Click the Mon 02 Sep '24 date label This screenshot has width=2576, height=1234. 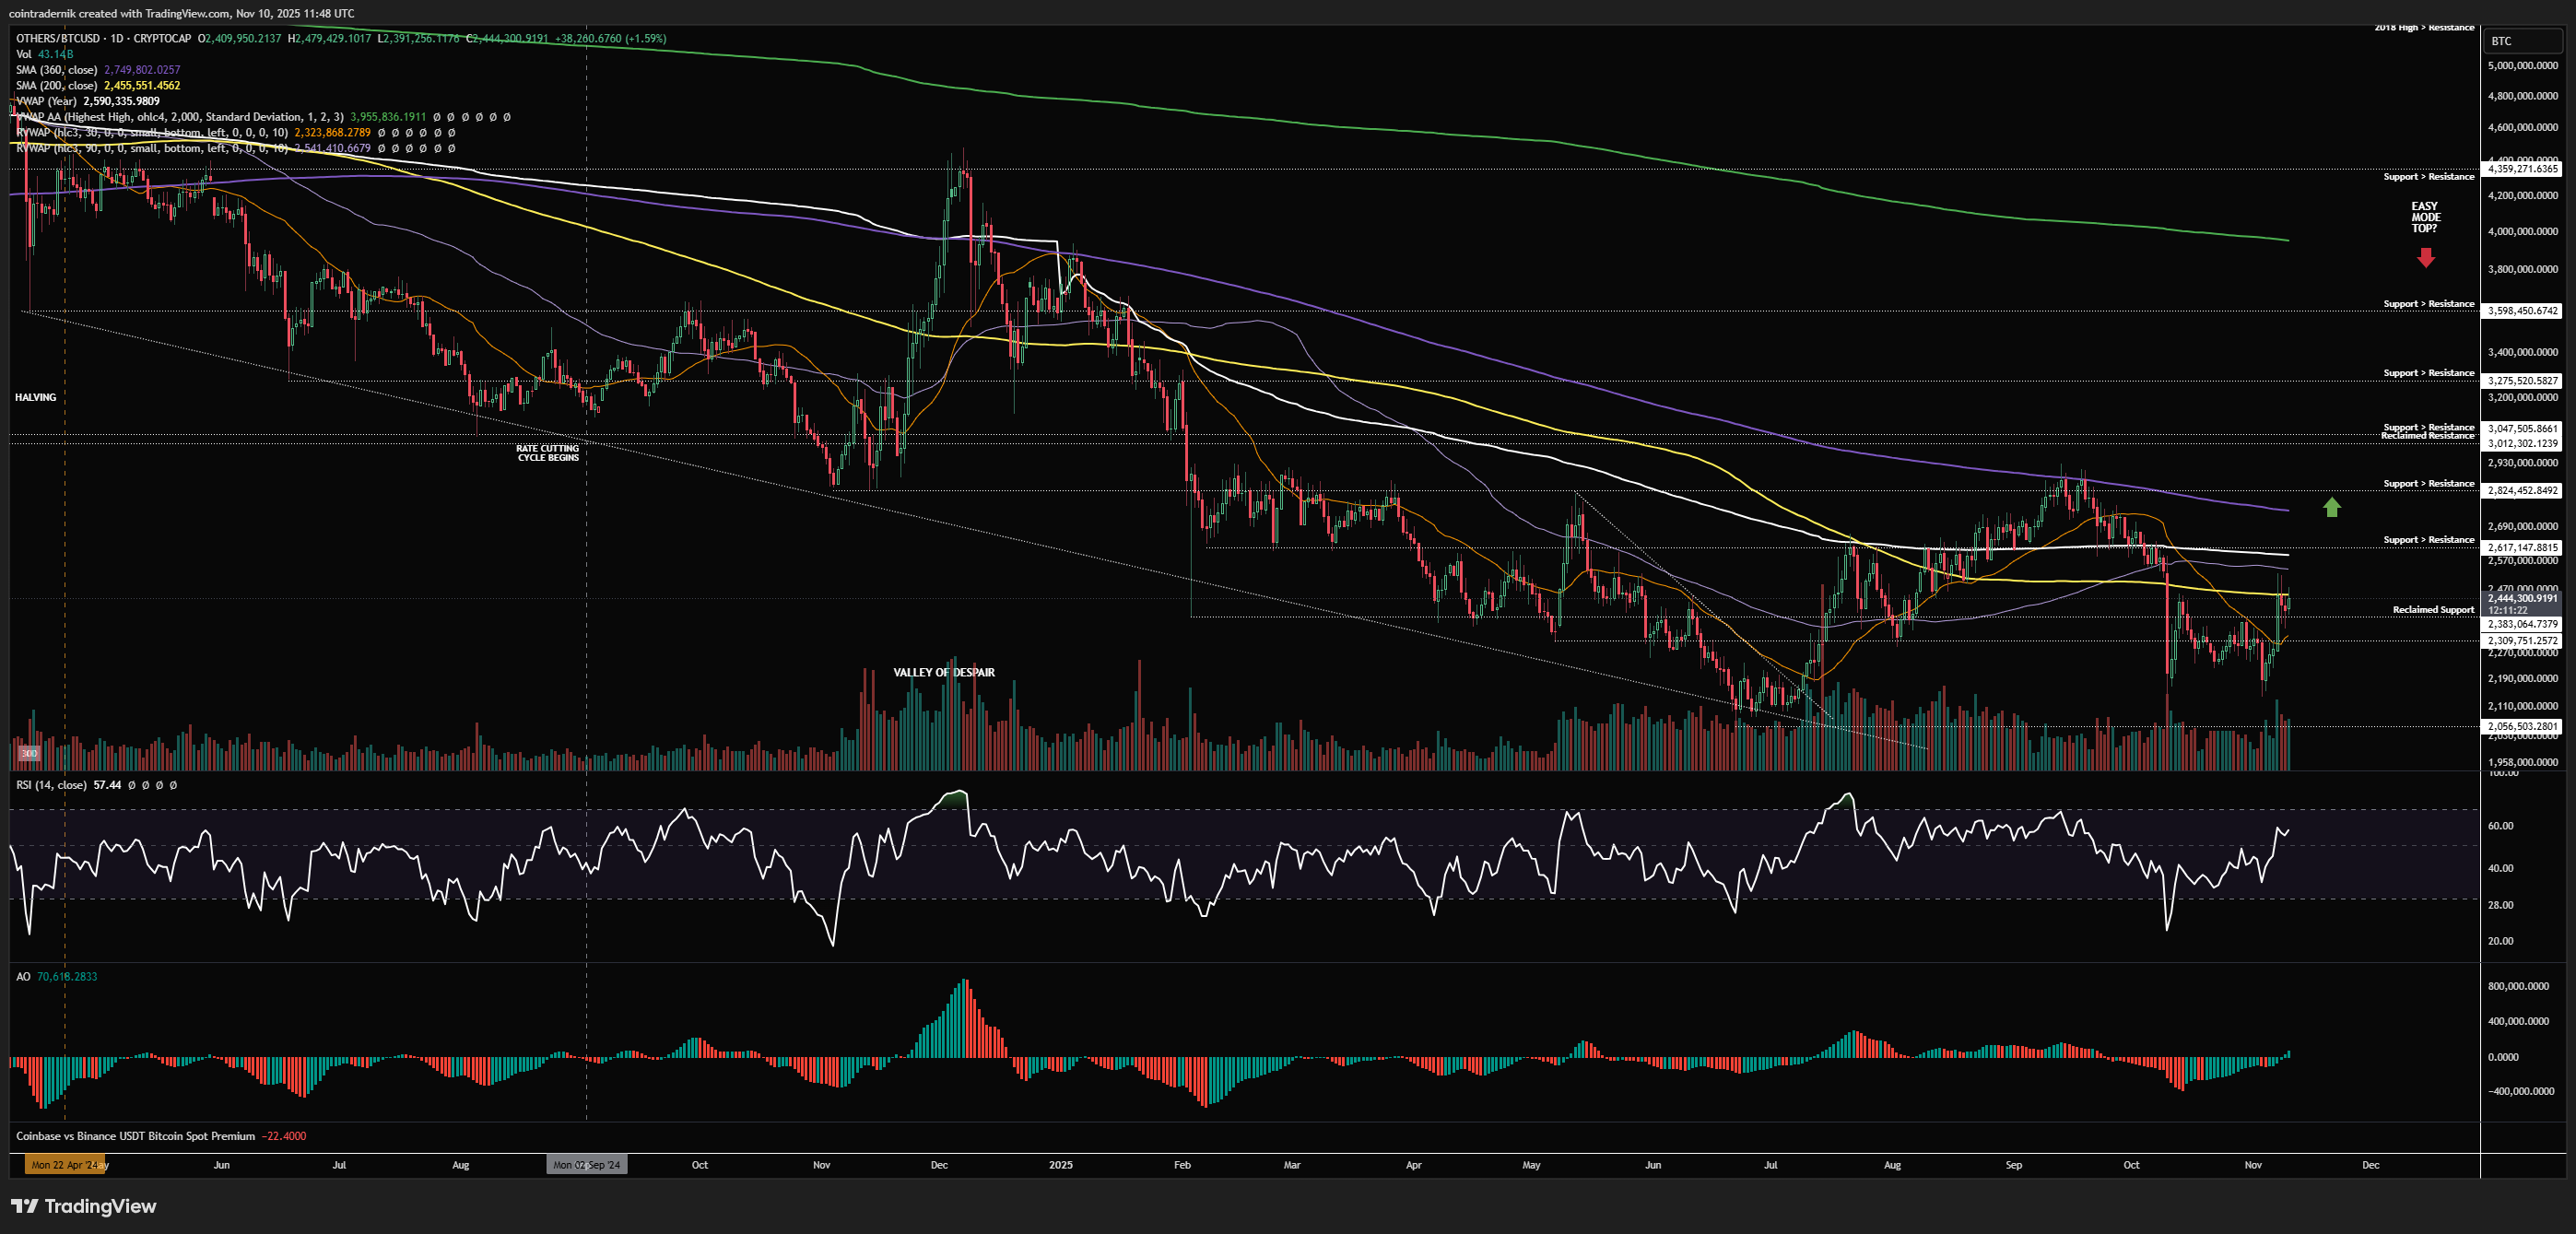pyautogui.click(x=586, y=1165)
